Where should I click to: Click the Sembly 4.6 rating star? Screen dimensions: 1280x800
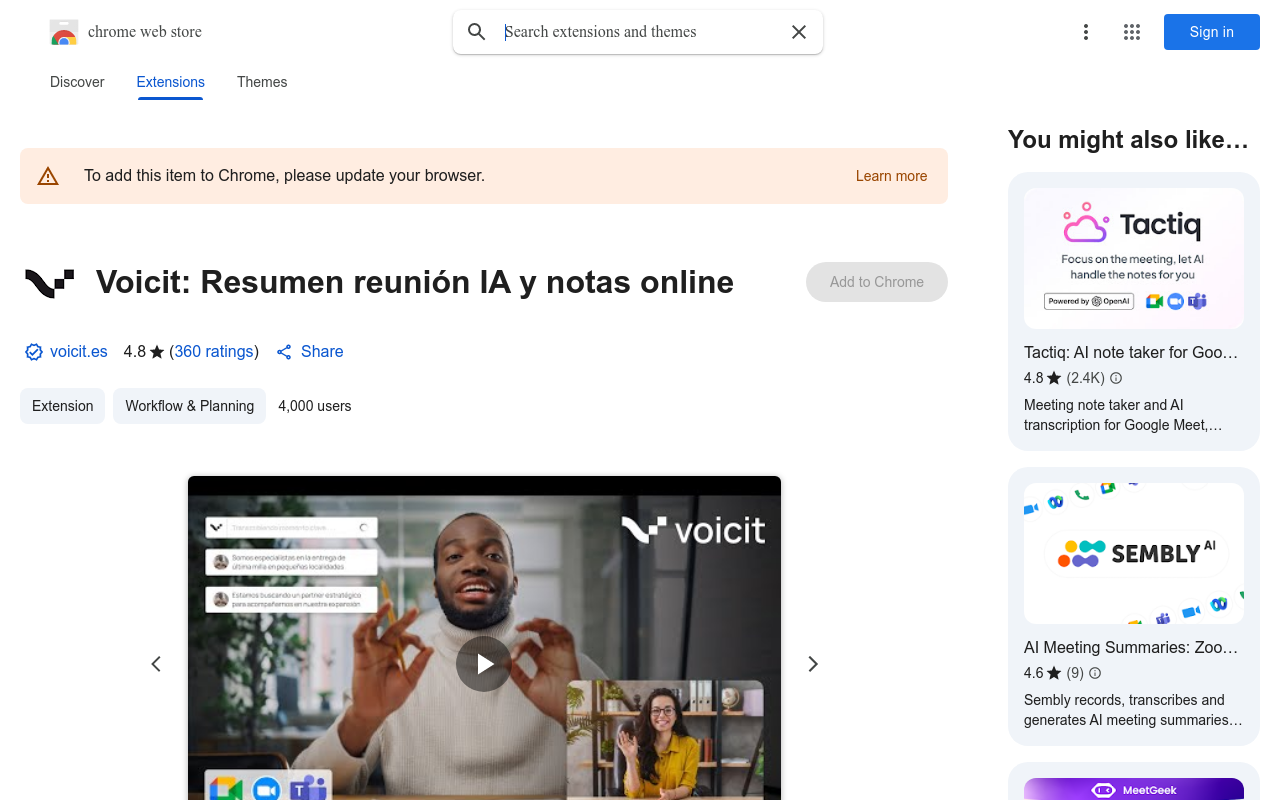[x=1054, y=673]
